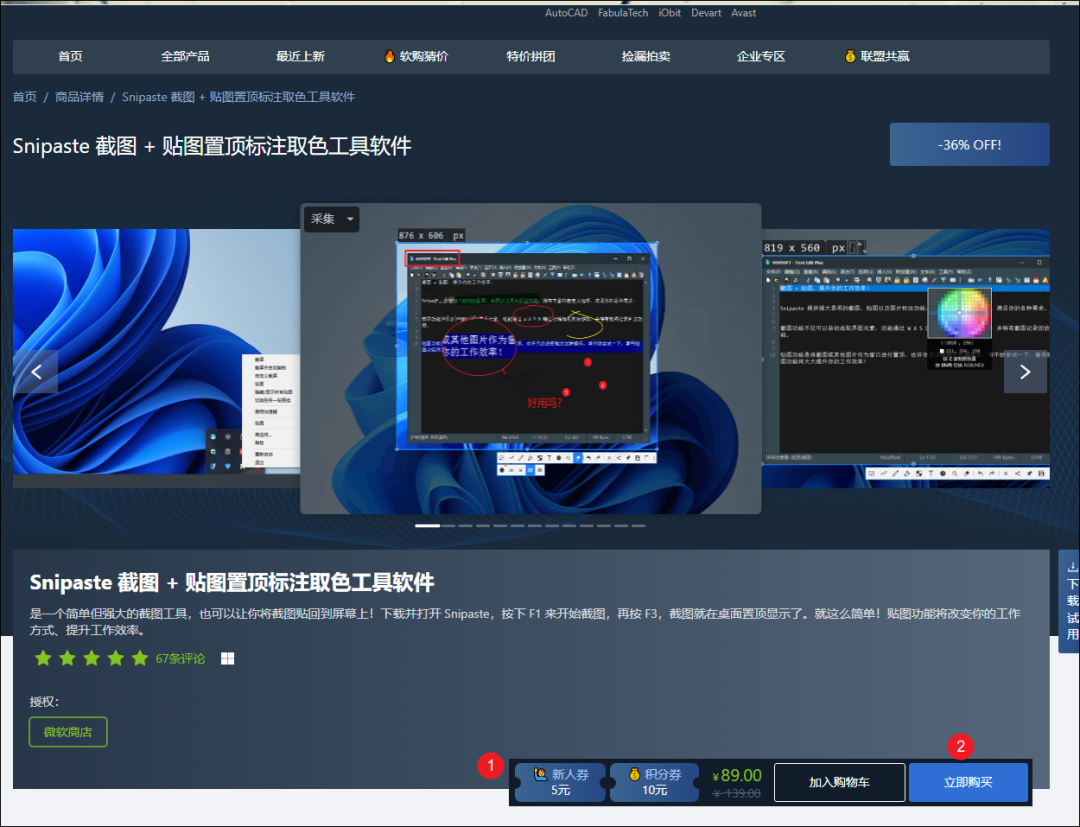Image resolution: width=1080 pixels, height=827 pixels.
Task: Click 立即购买 to buy now
Action: 968,782
